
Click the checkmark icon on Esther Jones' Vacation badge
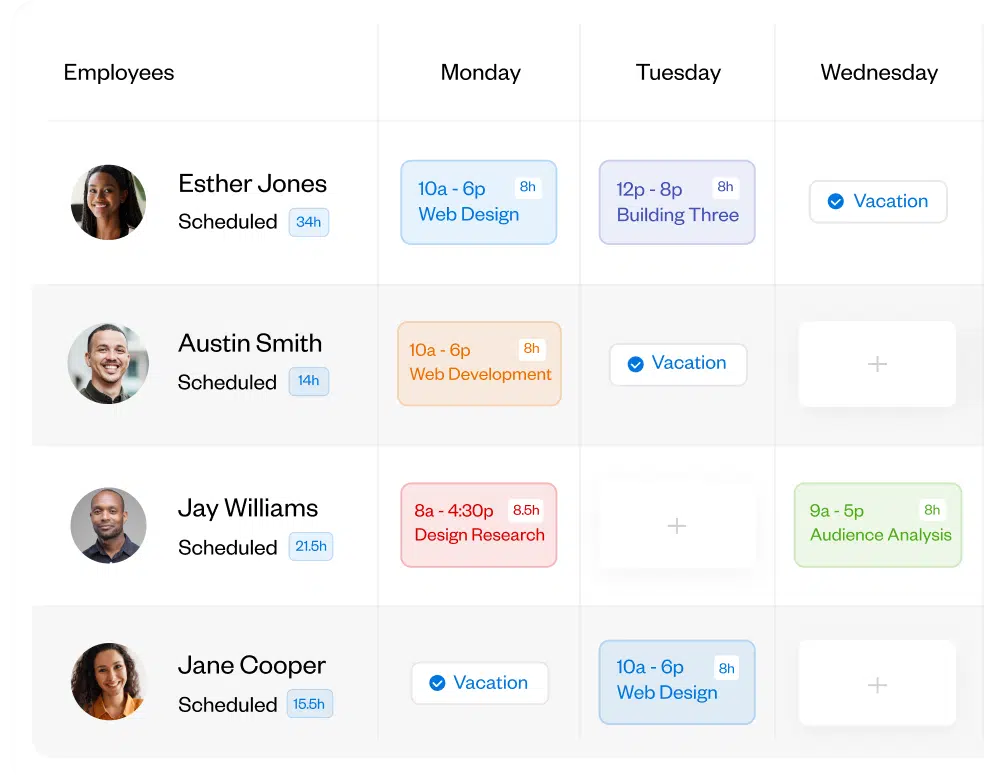pyautogui.click(x=836, y=201)
